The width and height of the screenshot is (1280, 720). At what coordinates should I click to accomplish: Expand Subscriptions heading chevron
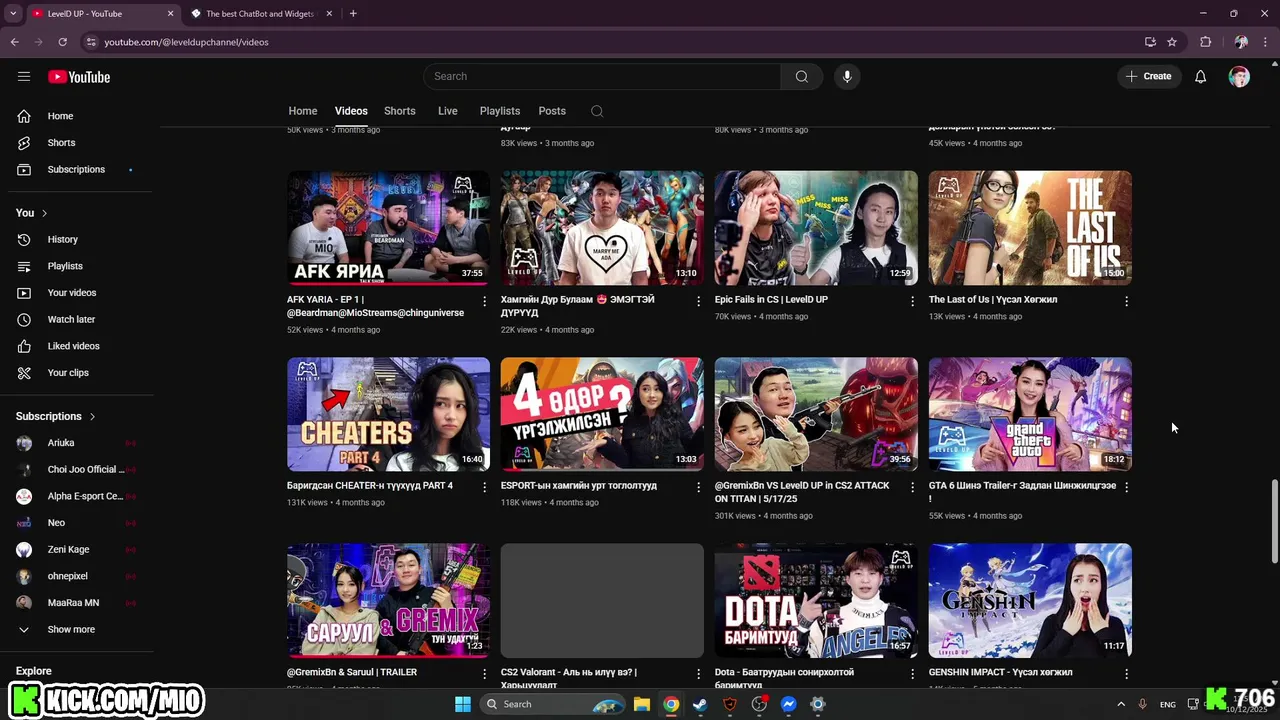[92, 416]
